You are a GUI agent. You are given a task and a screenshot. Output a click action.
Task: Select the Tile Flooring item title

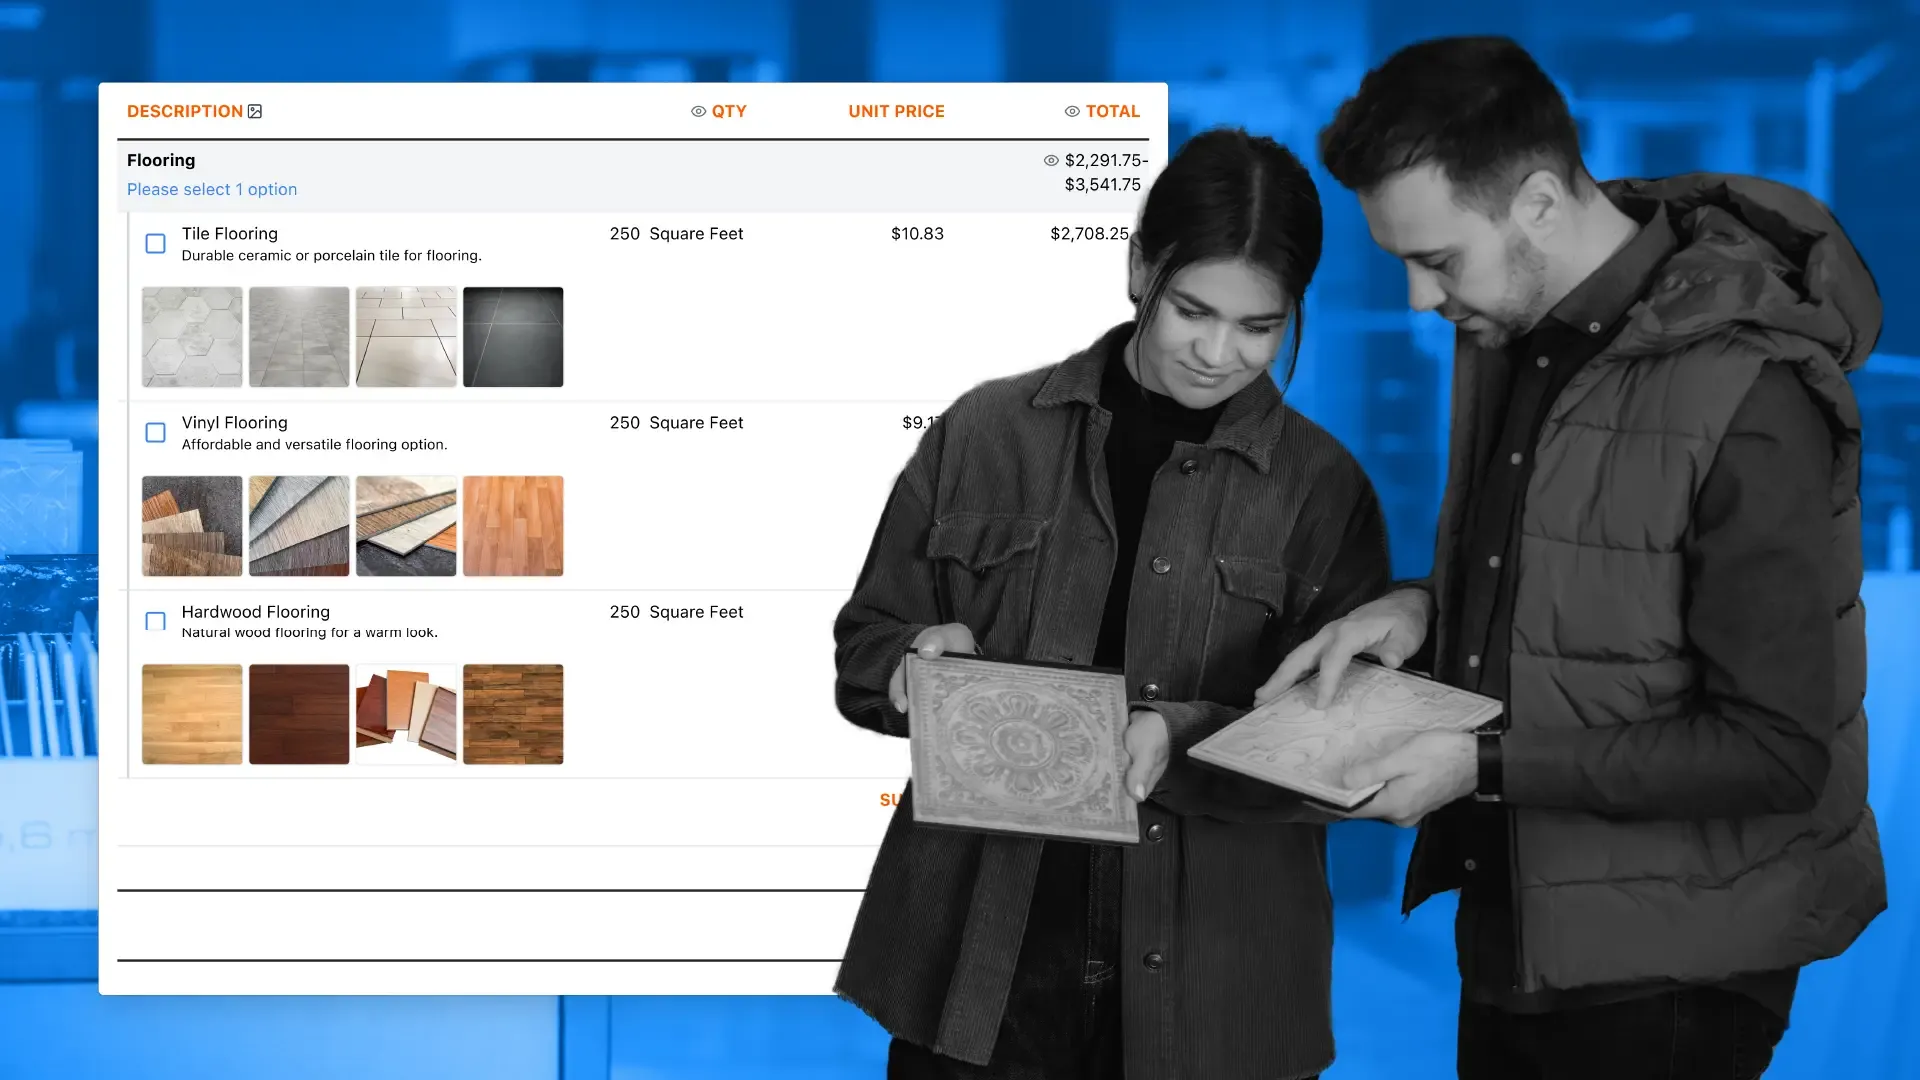(x=229, y=233)
